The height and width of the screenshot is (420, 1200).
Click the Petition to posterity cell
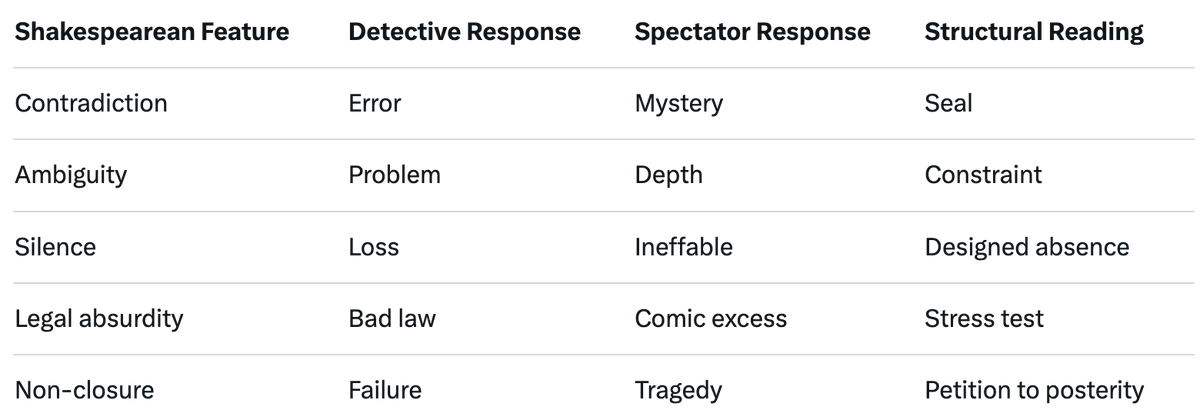pos(1034,390)
